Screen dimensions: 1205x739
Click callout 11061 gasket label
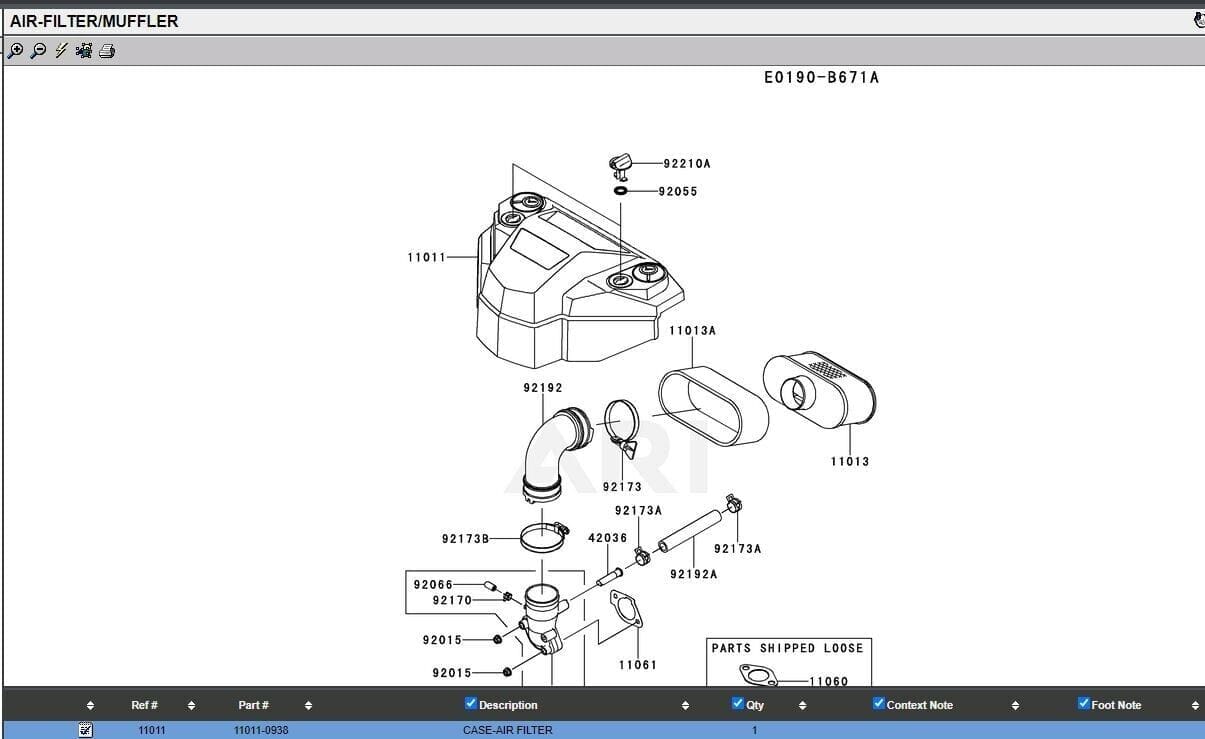click(x=637, y=665)
